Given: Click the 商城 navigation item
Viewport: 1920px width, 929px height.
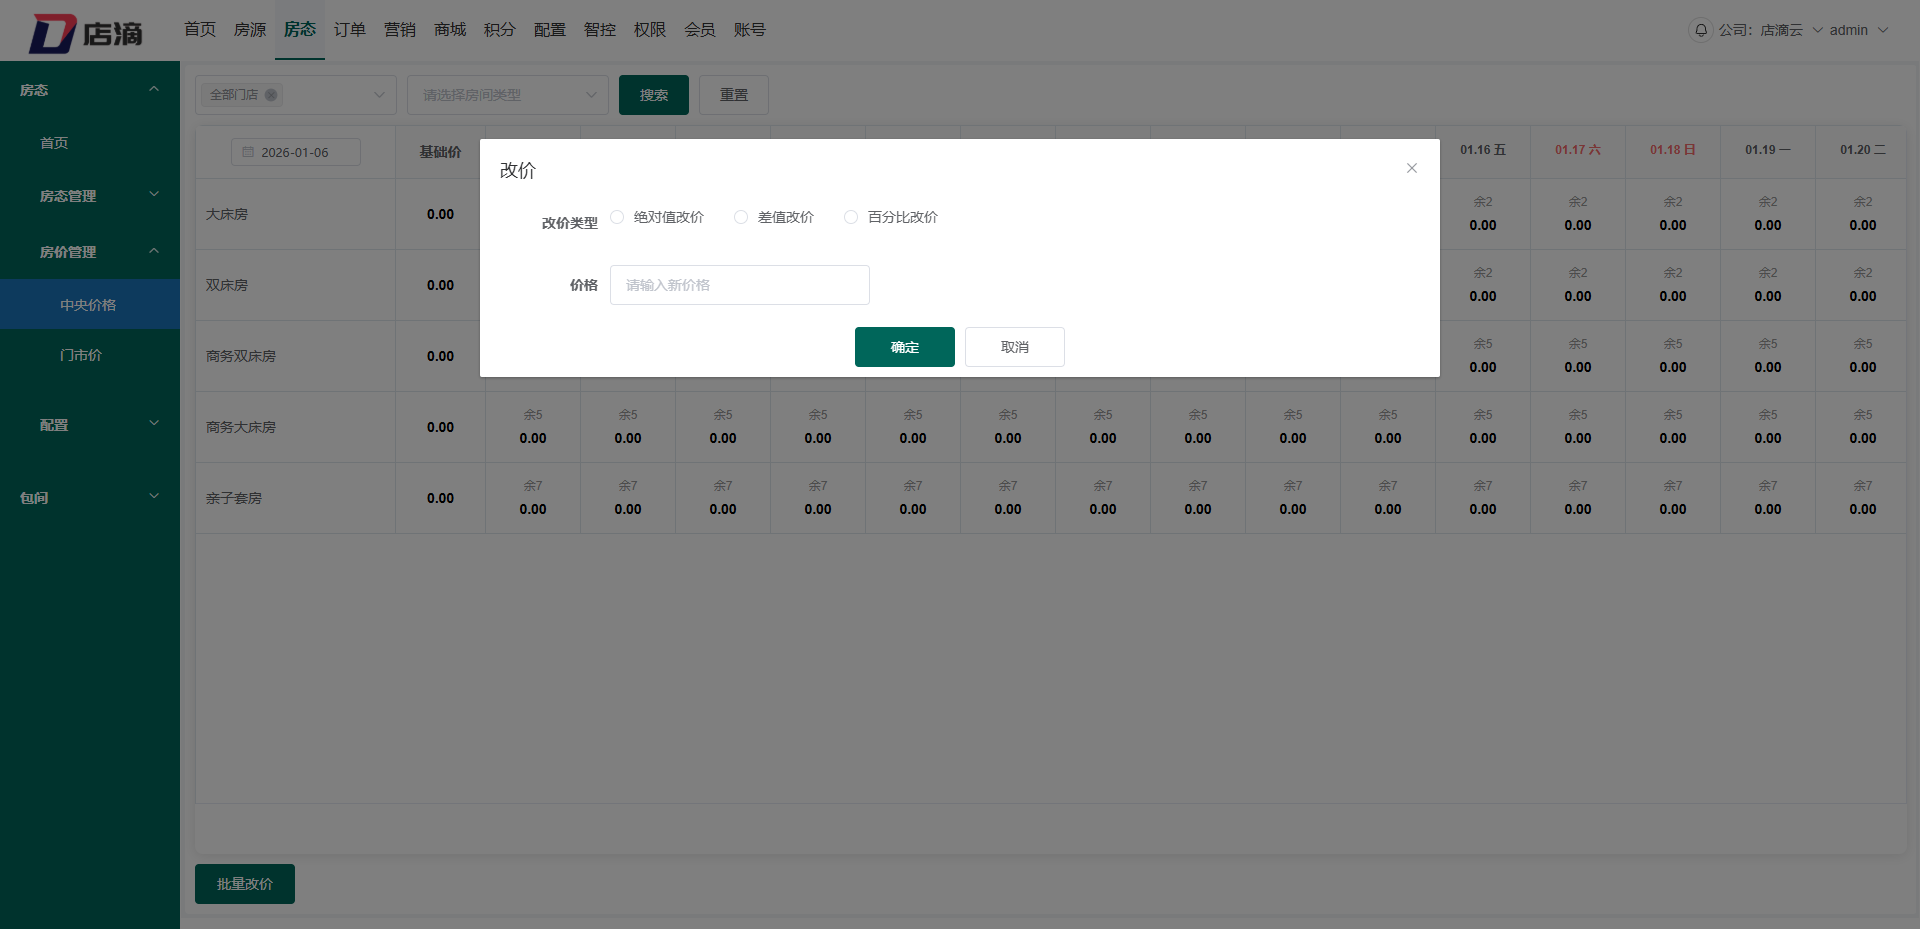Looking at the screenshot, I should 449,30.
